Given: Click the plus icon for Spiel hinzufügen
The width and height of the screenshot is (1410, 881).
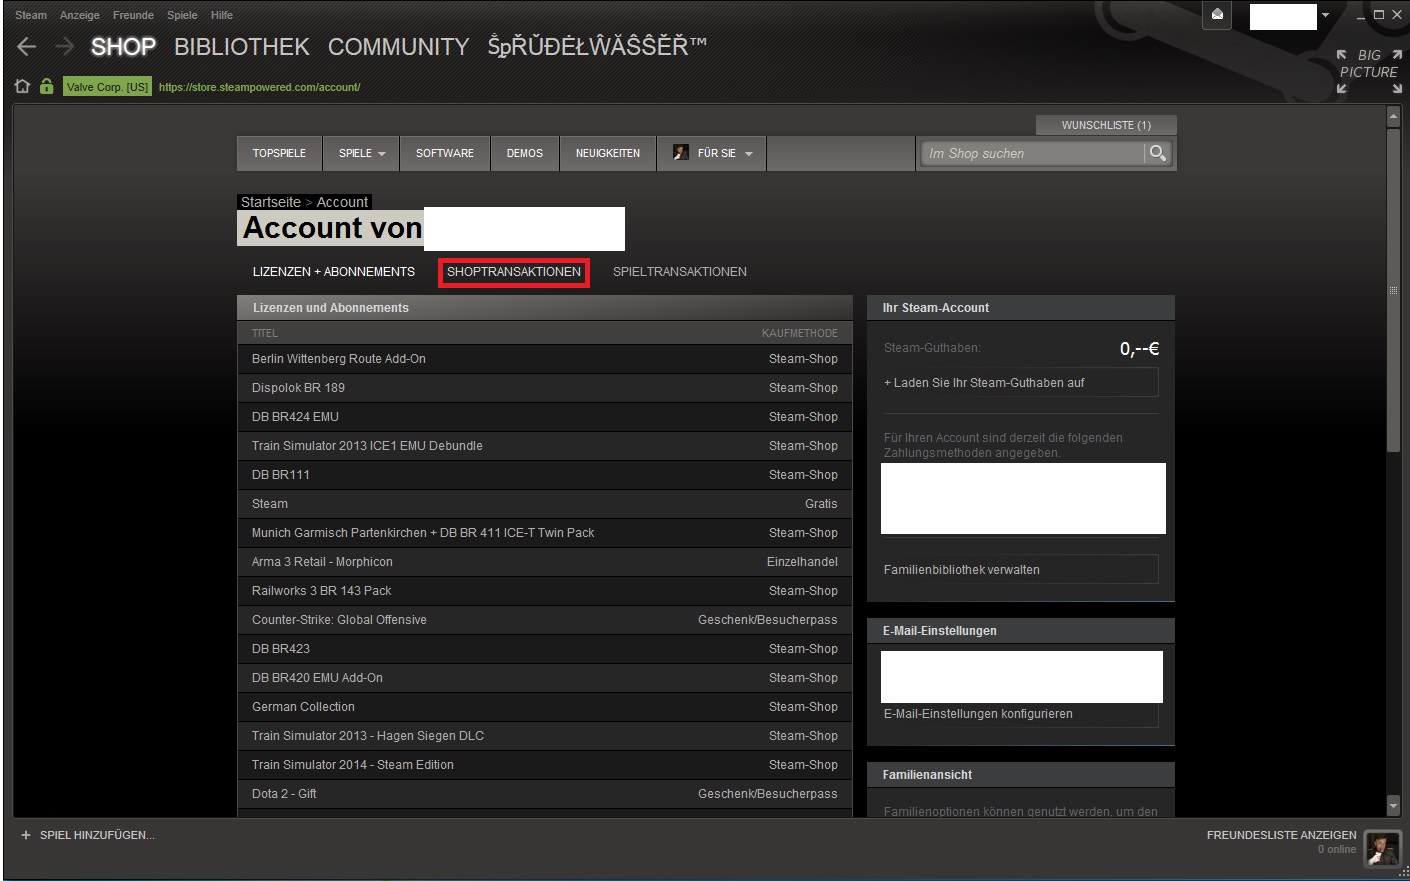Looking at the screenshot, I should [x=26, y=835].
